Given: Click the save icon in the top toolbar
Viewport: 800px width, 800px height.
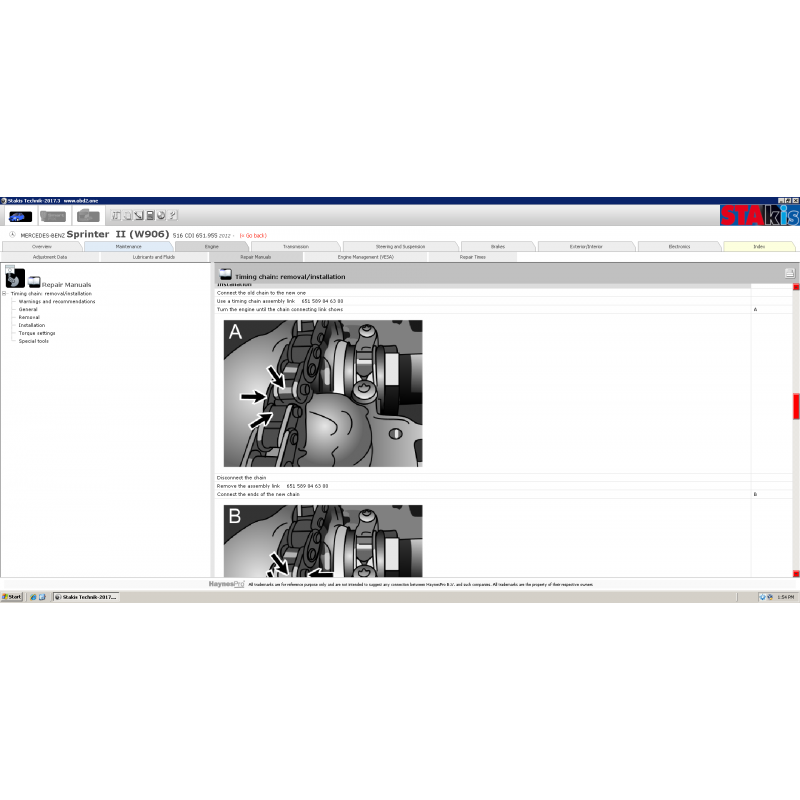Looking at the screenshot, I should 149,215.
